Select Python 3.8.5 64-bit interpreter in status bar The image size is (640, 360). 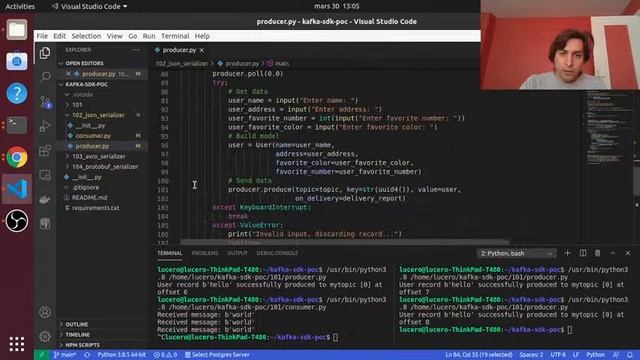pyautogui.click(x=121, y=355)
